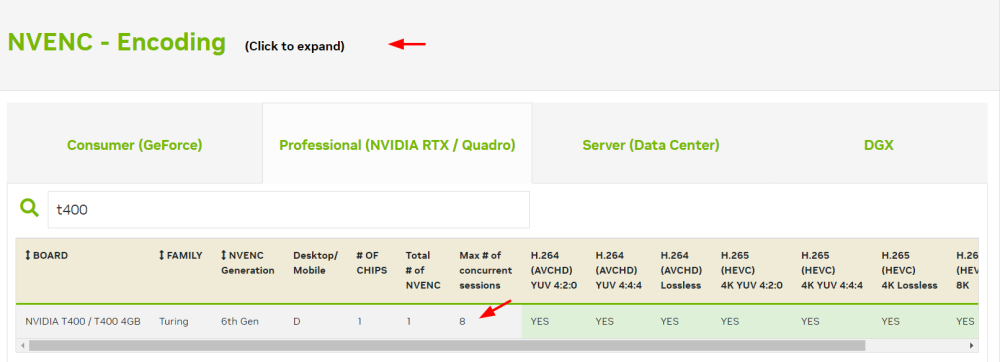Viewport: 1000px width, 362px height.
Task: Sort table by FAMILY column arrows
Action: pos(161,256)
